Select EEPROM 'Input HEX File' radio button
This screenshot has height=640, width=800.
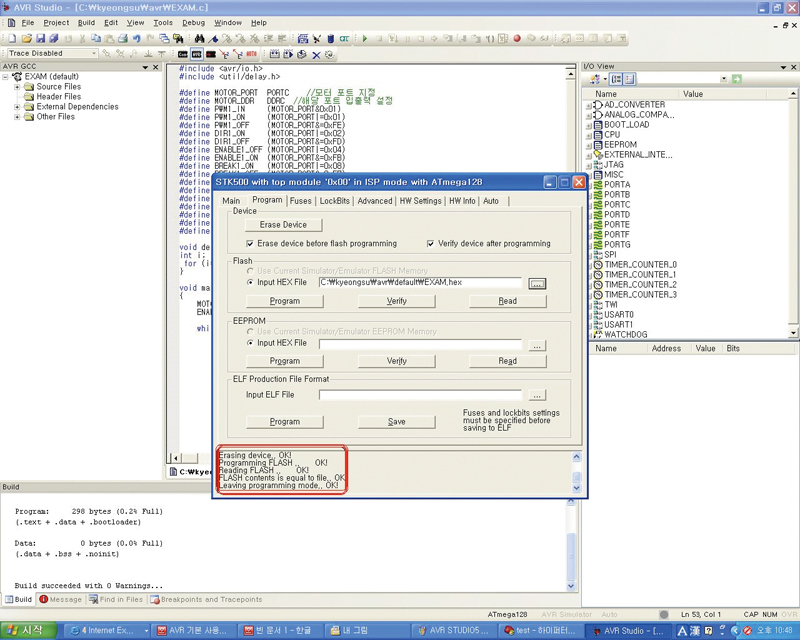[249, 343]
